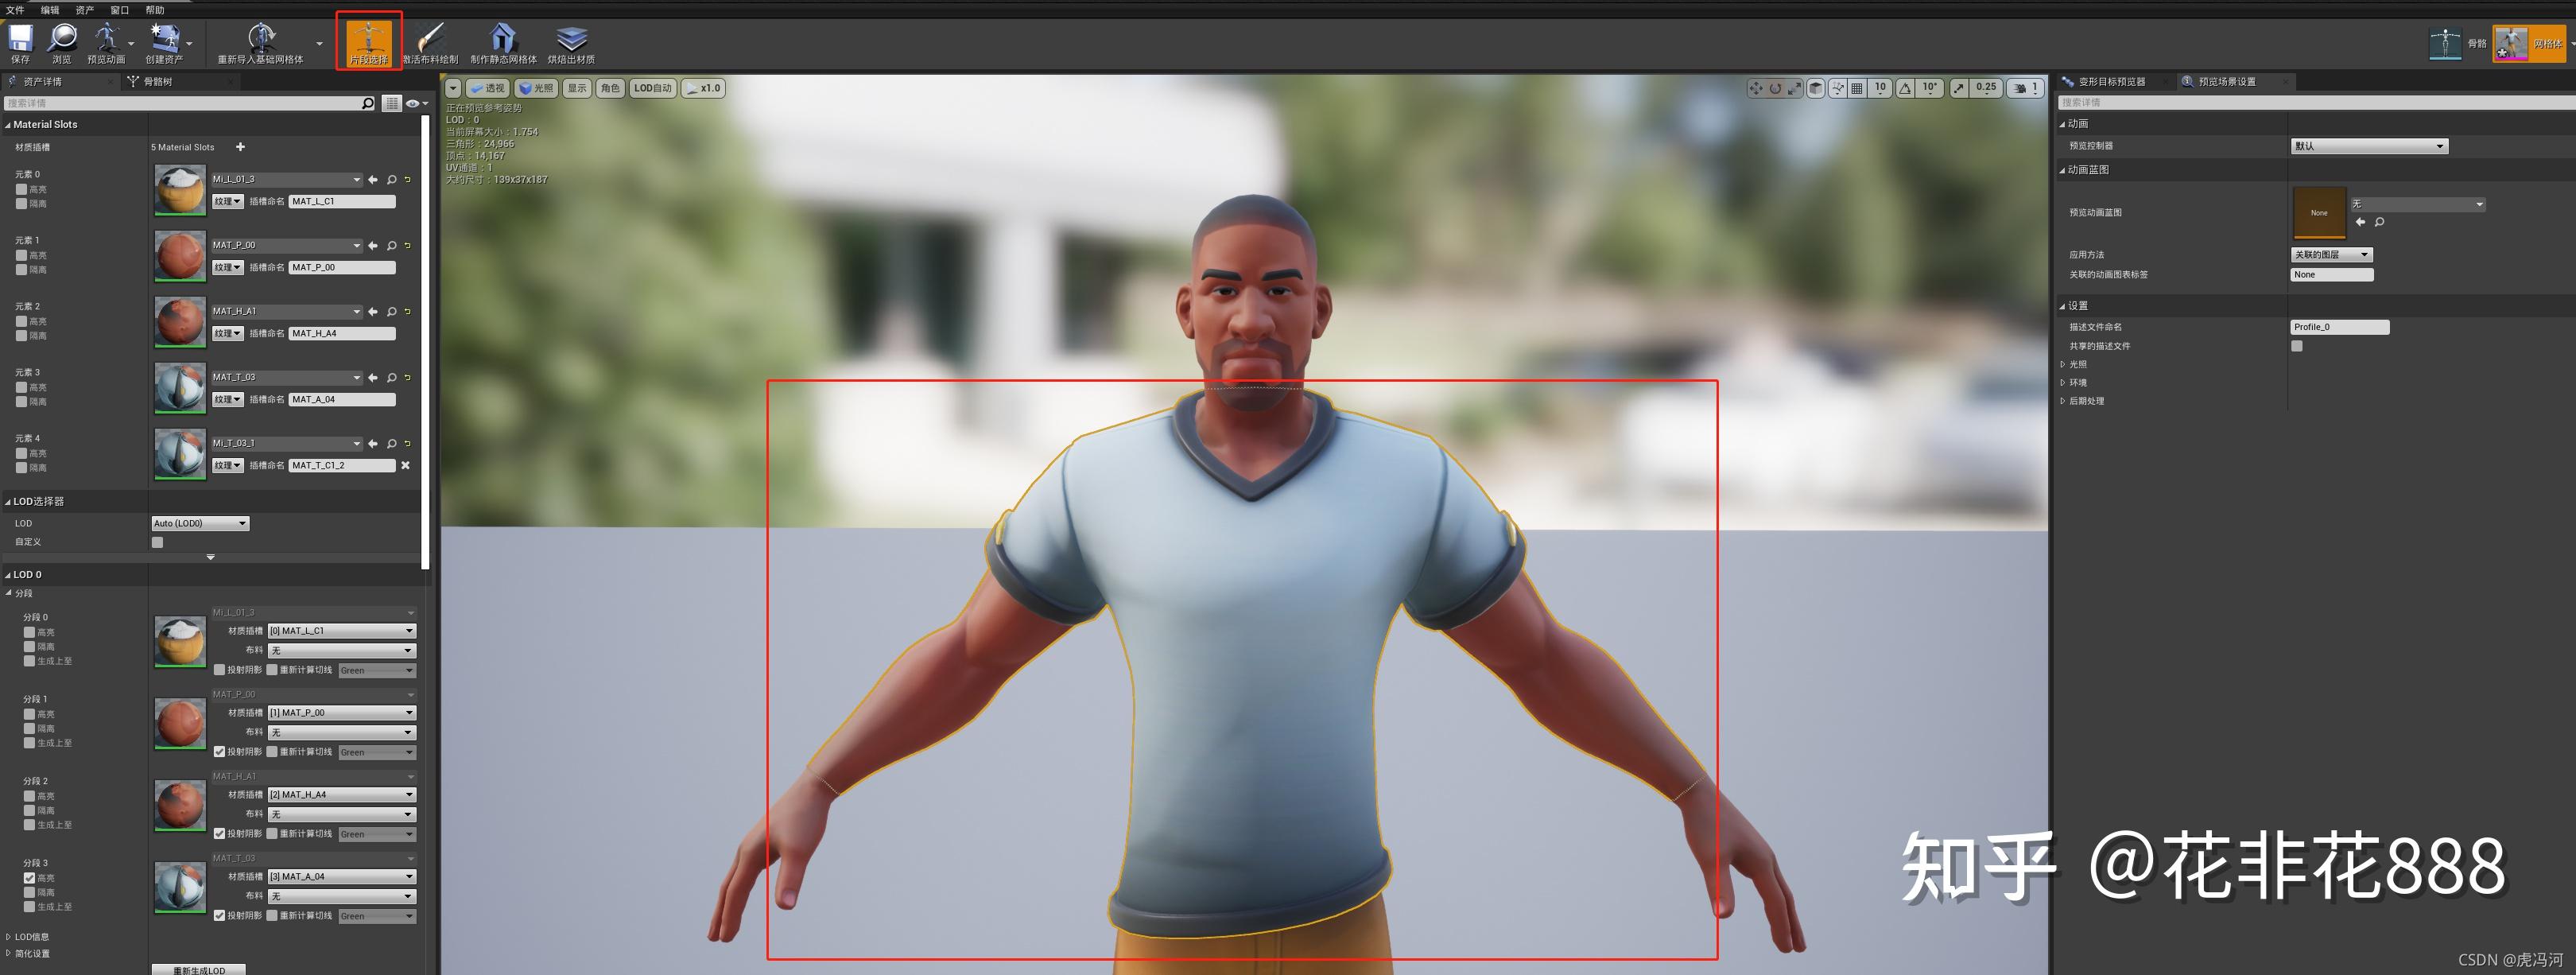Reset MAT_H_A1 slot to default arrow

(x=408, y=312)
